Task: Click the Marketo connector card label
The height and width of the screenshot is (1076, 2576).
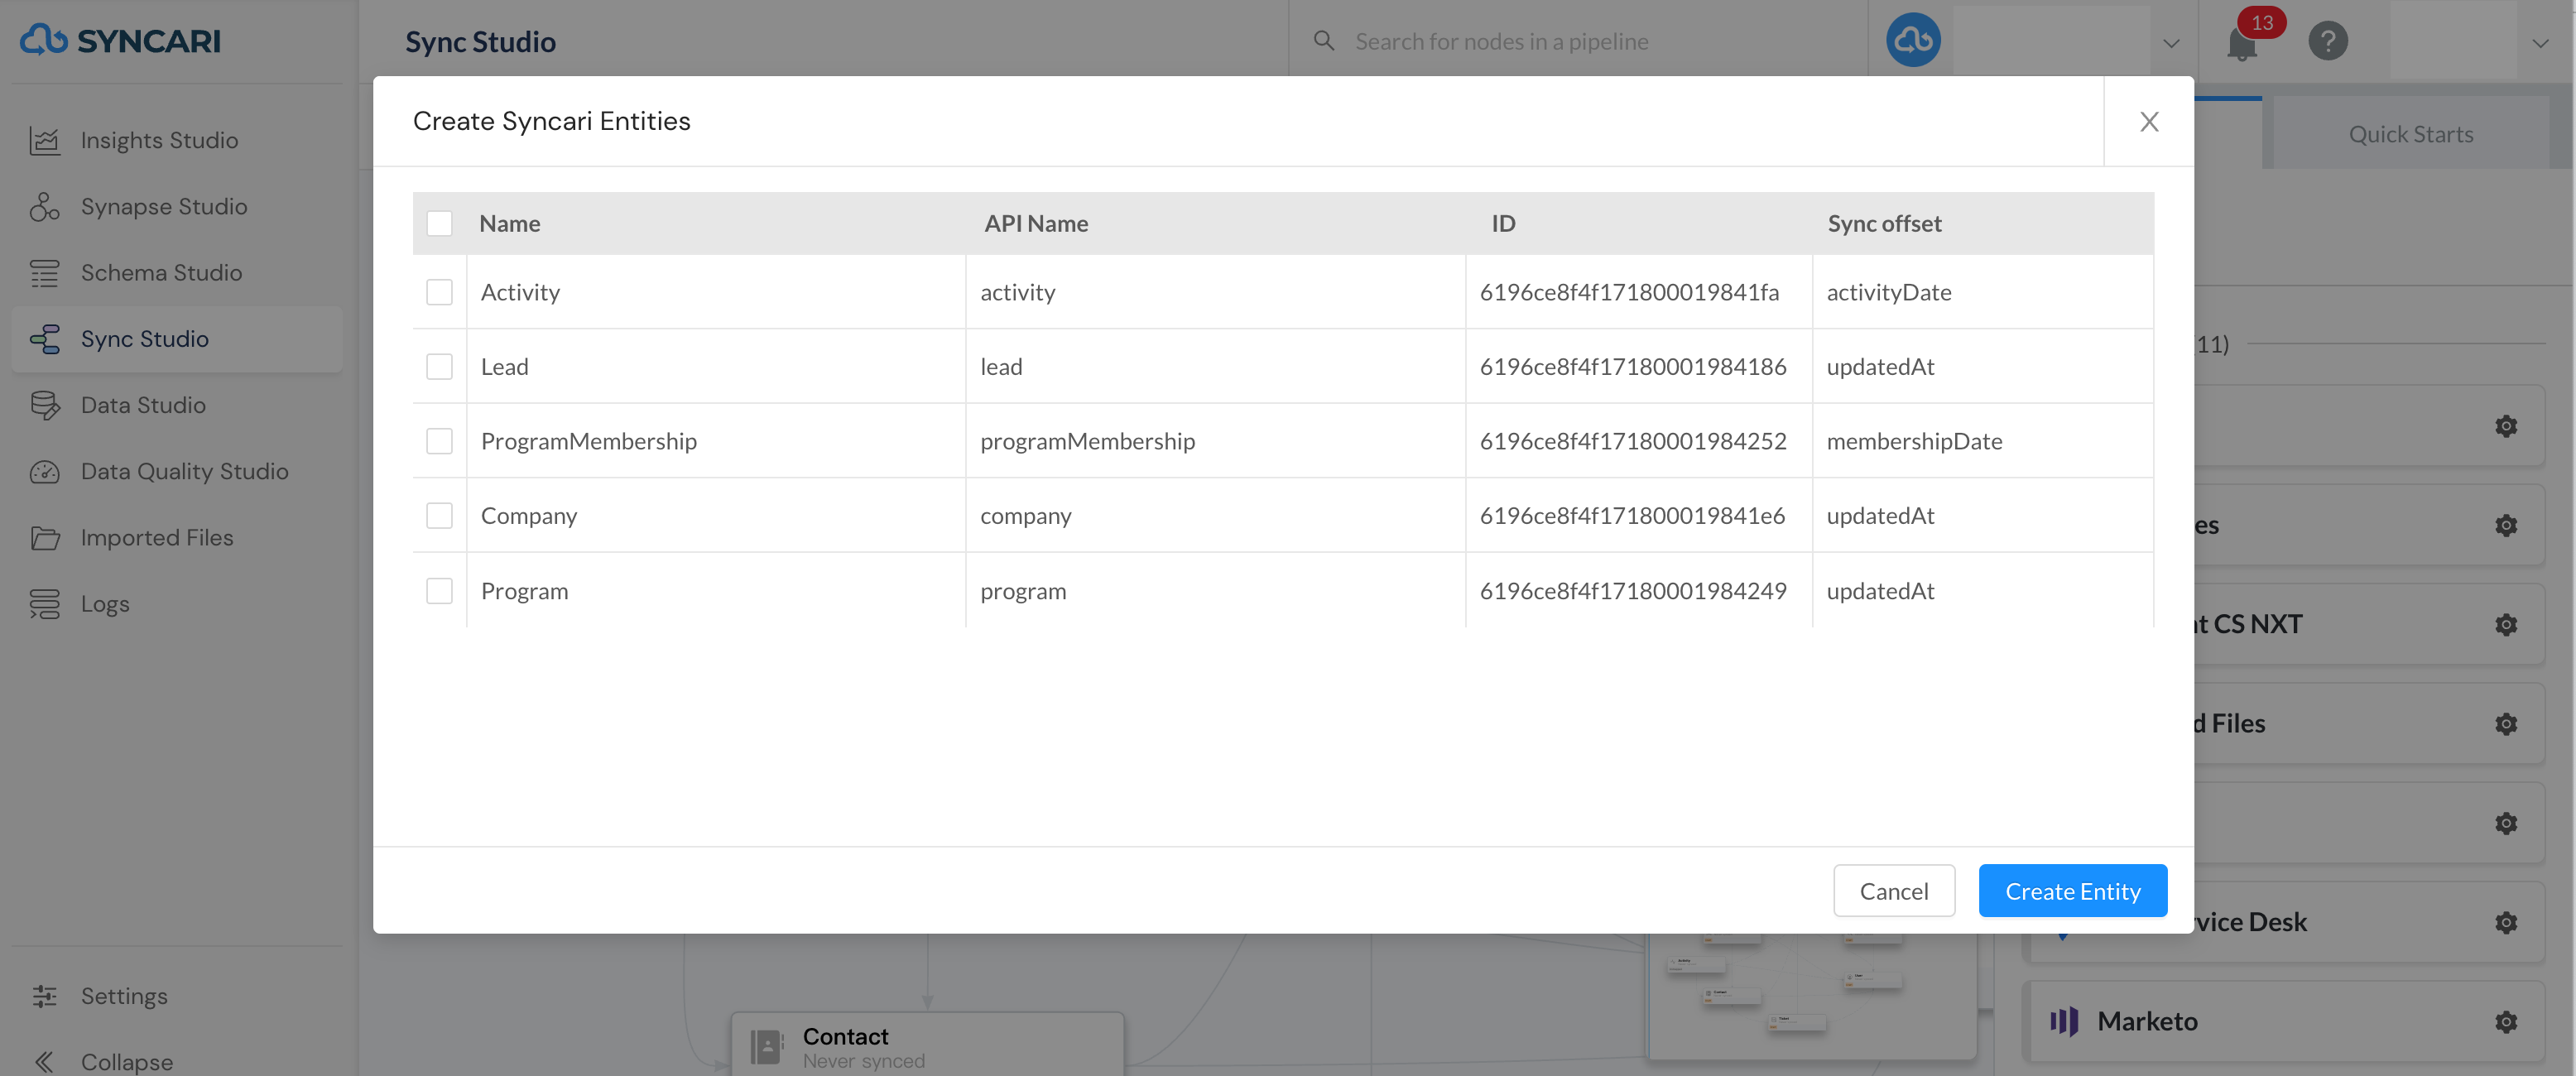Action: (2147, 1022)
